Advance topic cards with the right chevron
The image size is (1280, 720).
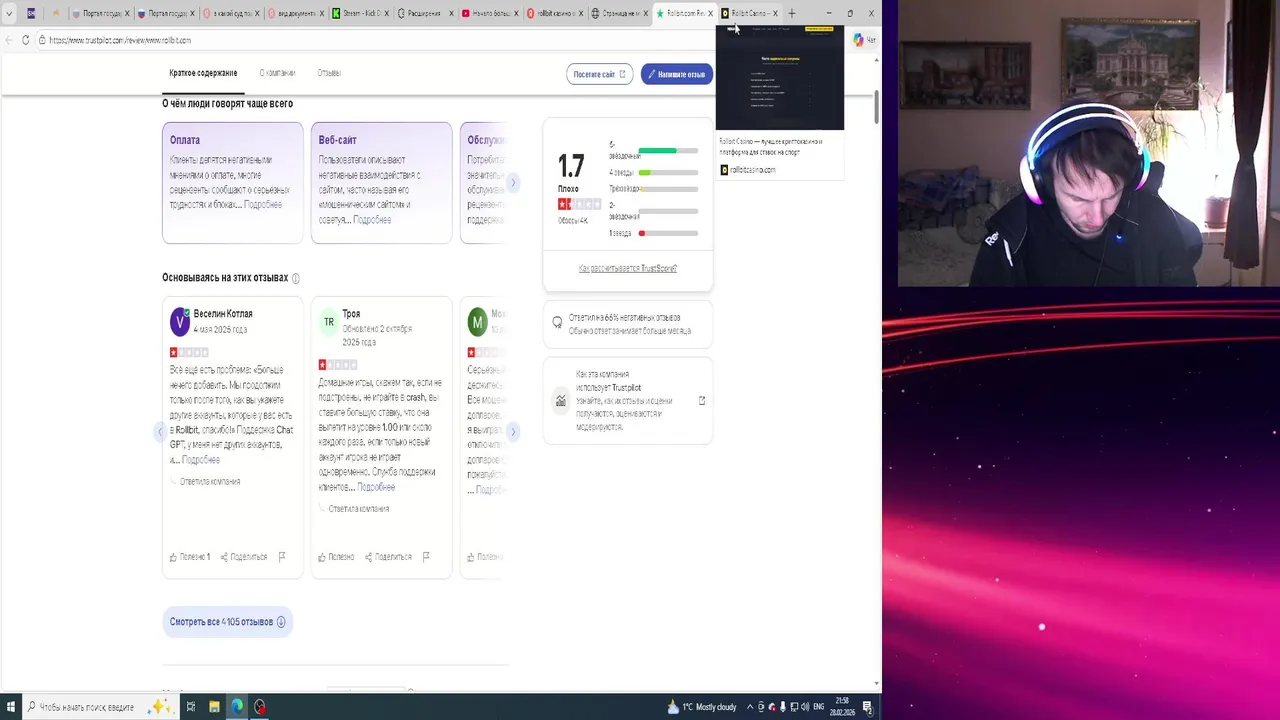[513, 183]
